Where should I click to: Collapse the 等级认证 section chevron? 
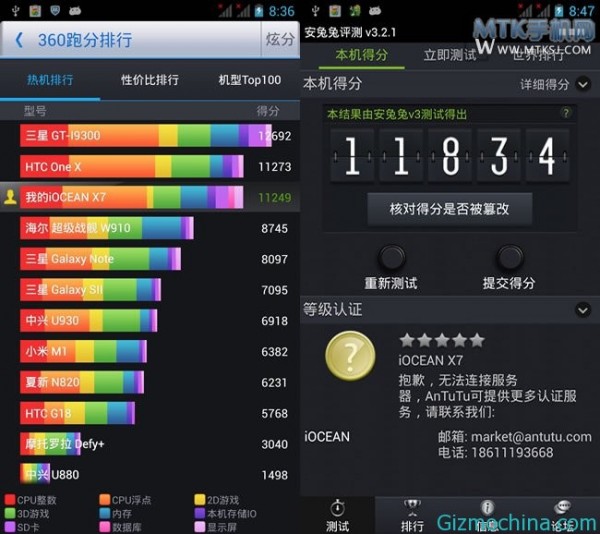(583, 309)
